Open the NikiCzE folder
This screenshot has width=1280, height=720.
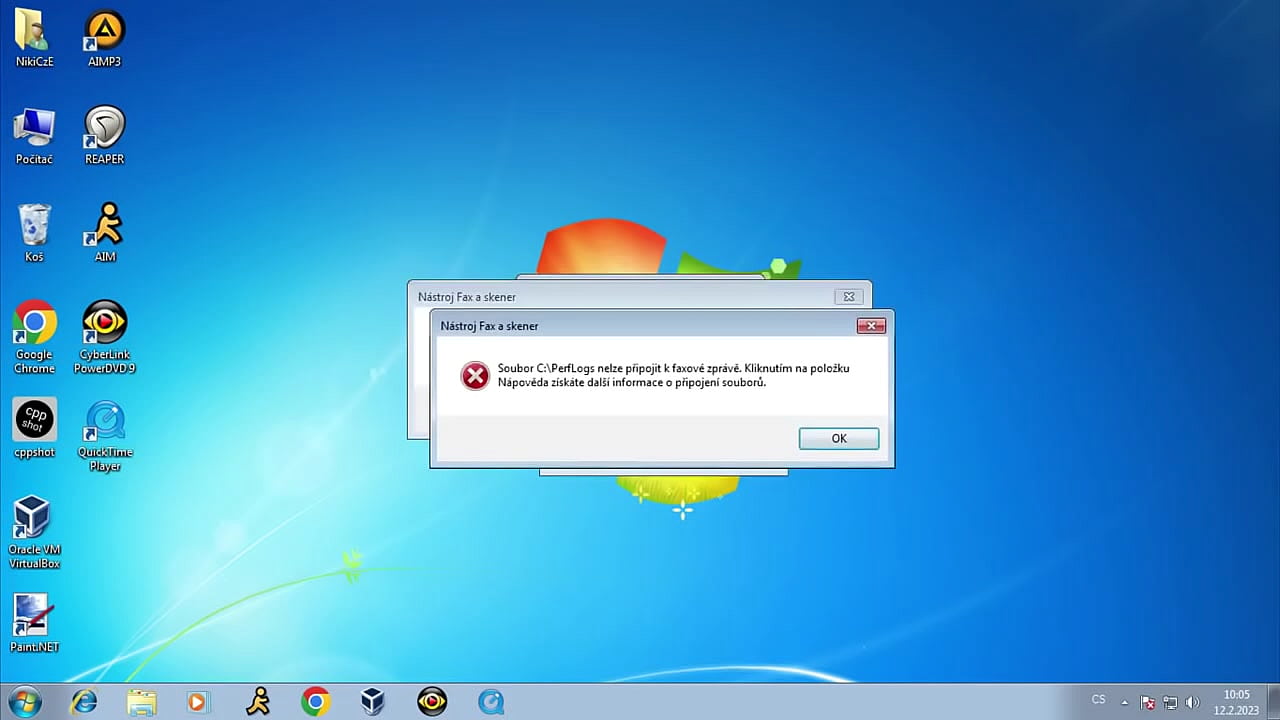[x=33, y=33]
